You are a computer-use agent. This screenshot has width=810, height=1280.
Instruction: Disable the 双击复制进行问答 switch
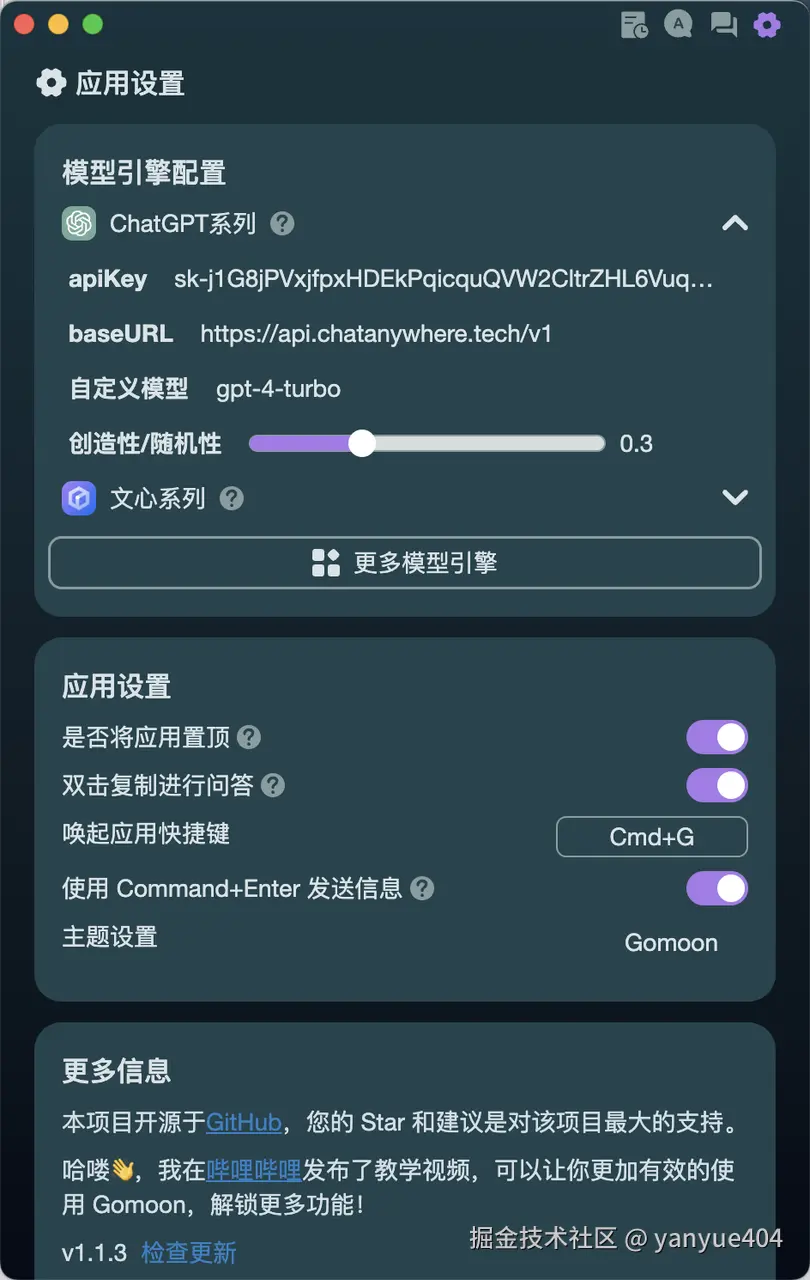tap(717, 785)
